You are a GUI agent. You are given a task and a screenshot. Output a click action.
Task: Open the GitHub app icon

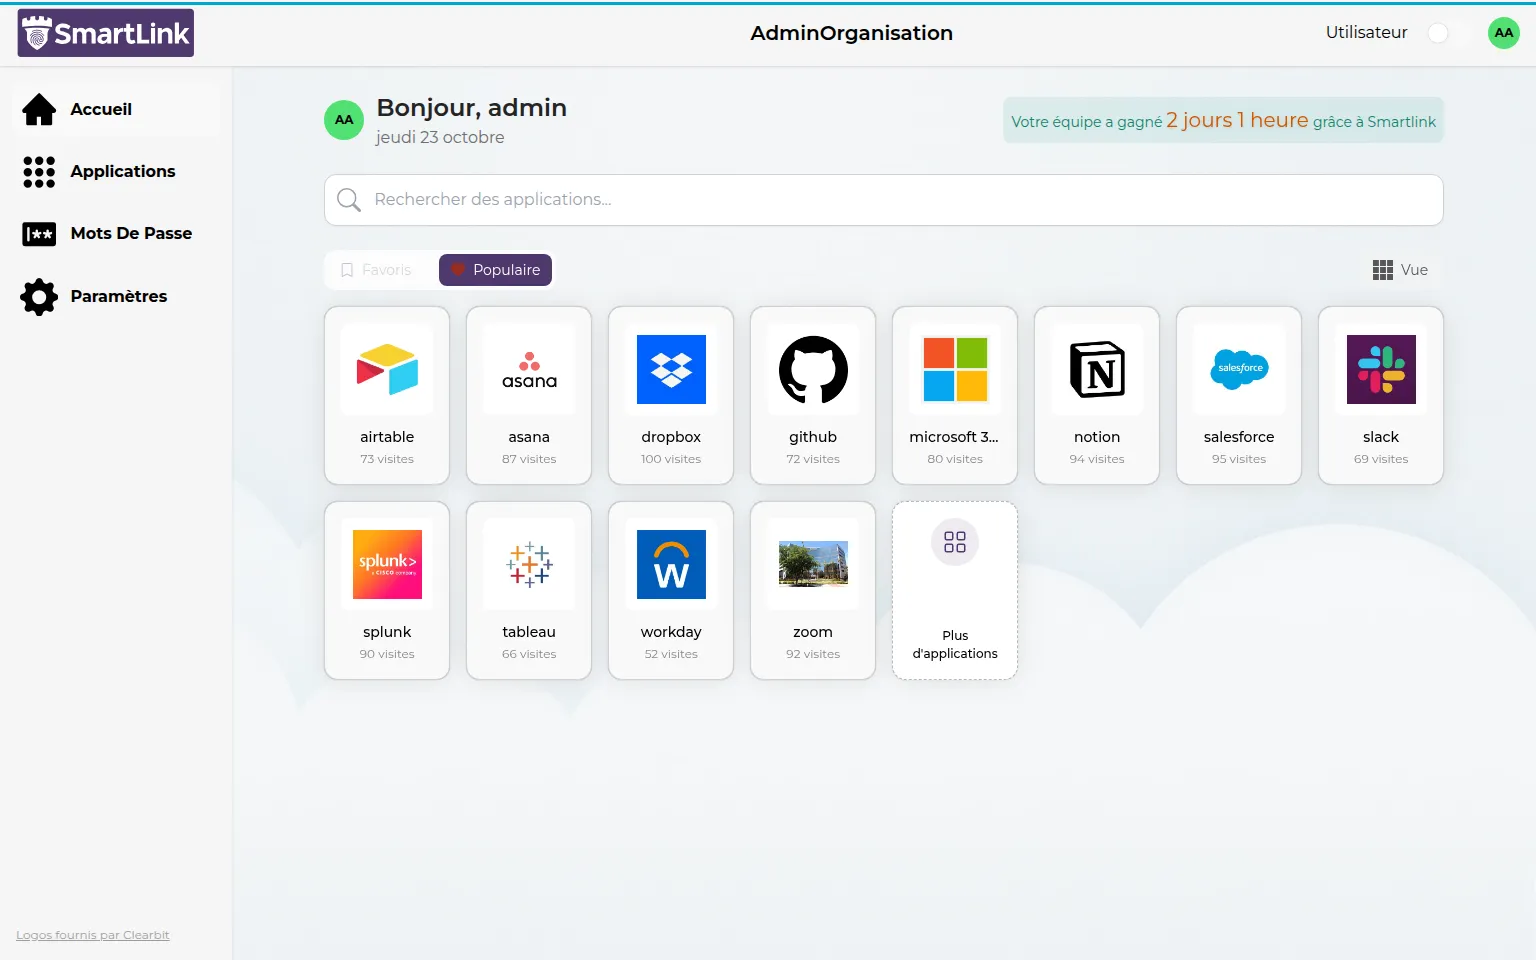[x=813, y=370]
